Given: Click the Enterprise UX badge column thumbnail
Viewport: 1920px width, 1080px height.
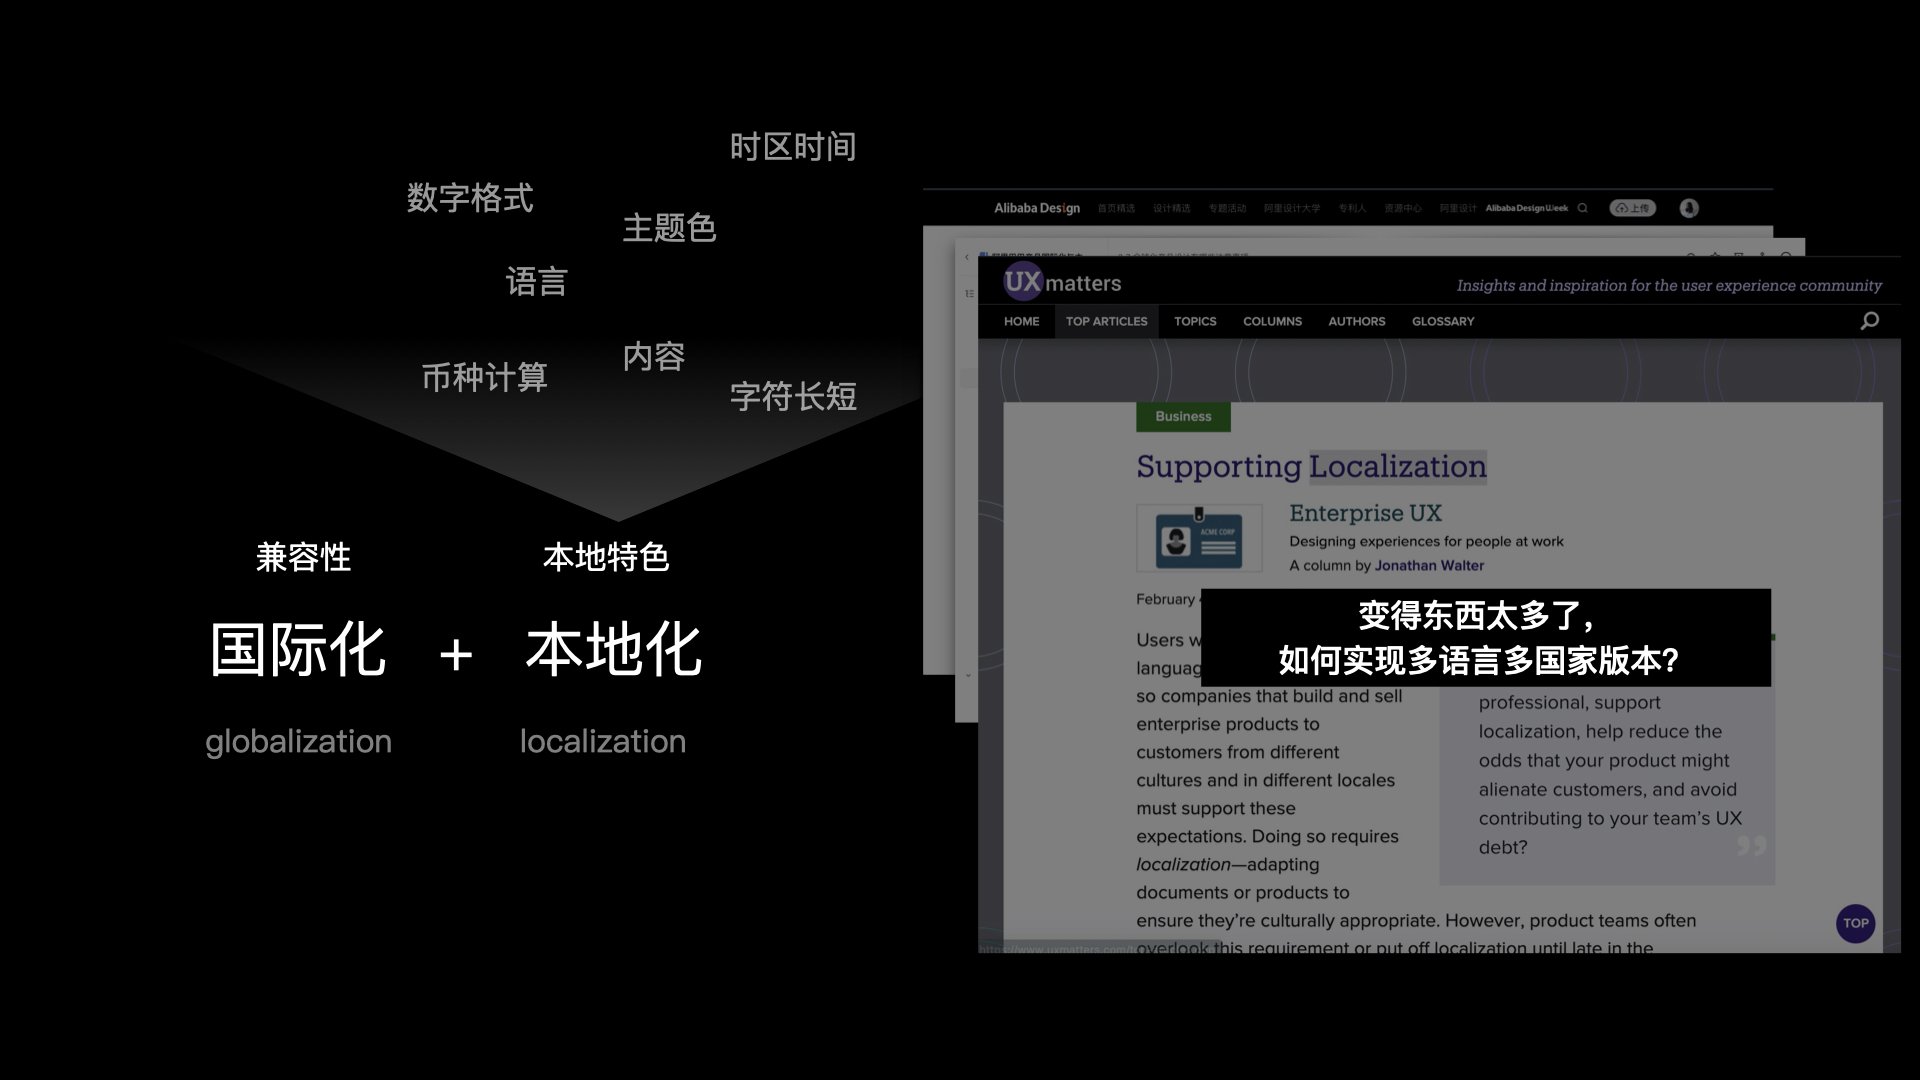Looking at the screenshot, I should pos(1199,538).
